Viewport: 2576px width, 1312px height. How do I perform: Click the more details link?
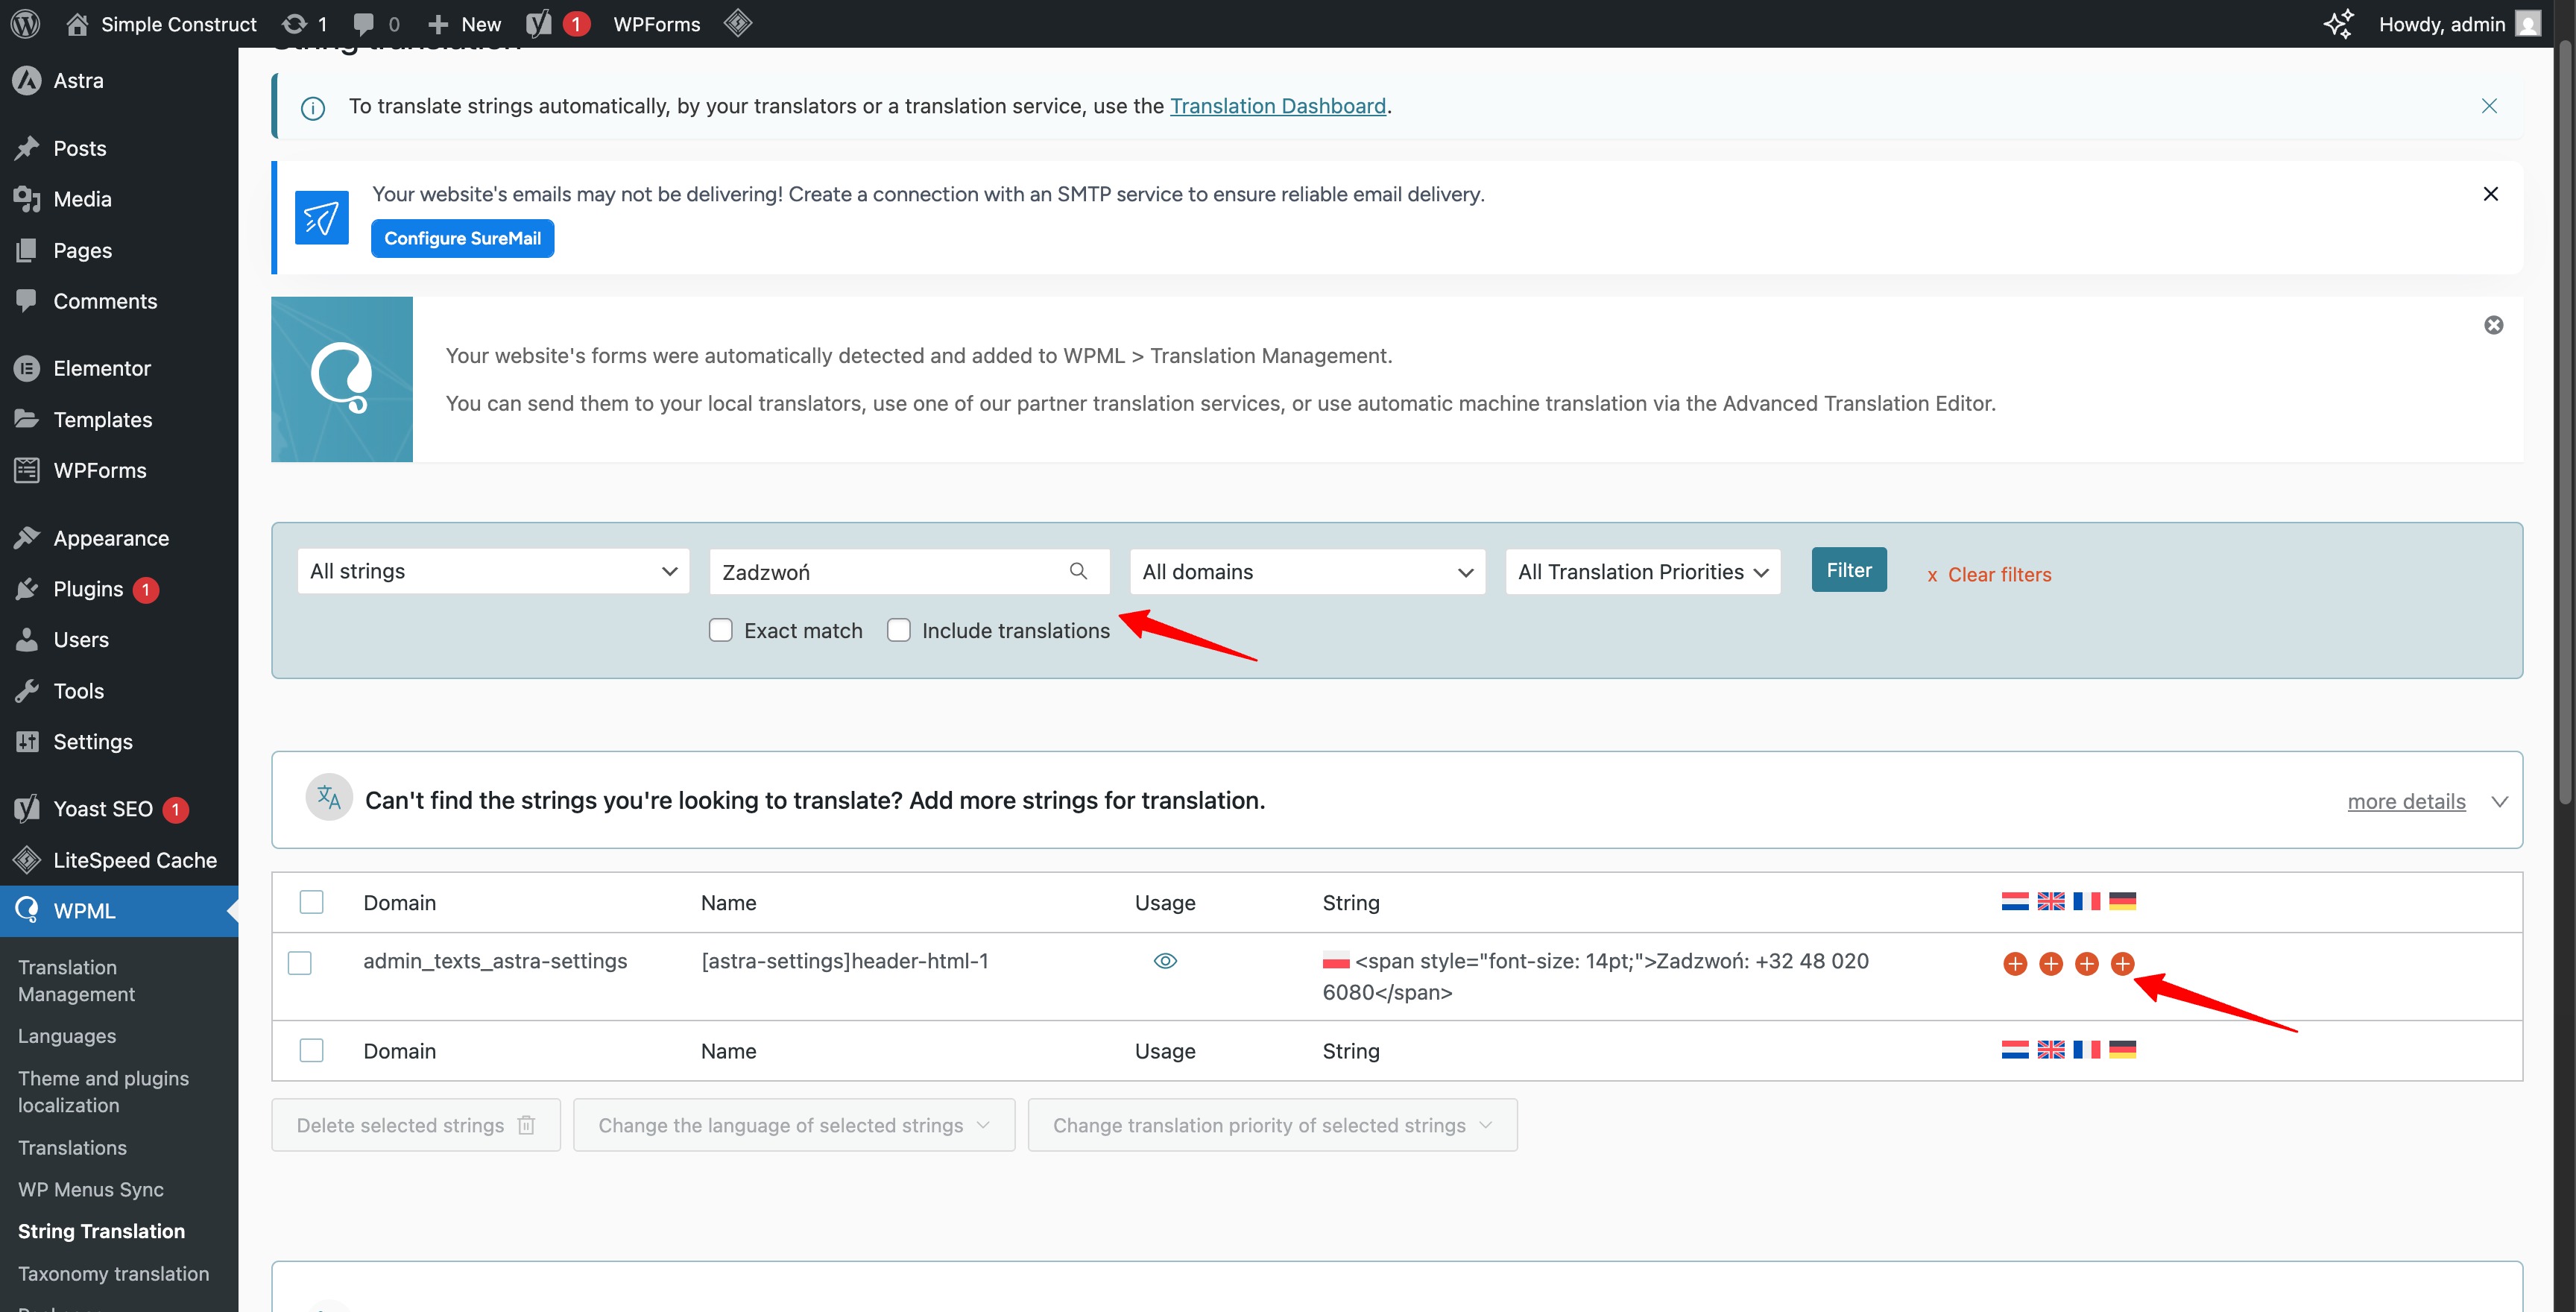(2406, 802)
